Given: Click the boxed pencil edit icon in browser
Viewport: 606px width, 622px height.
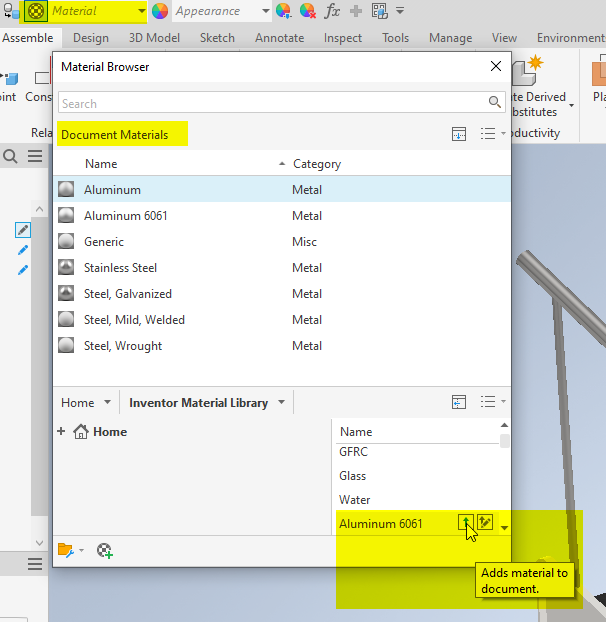Looking at the screenshot, I should (23, 230).
